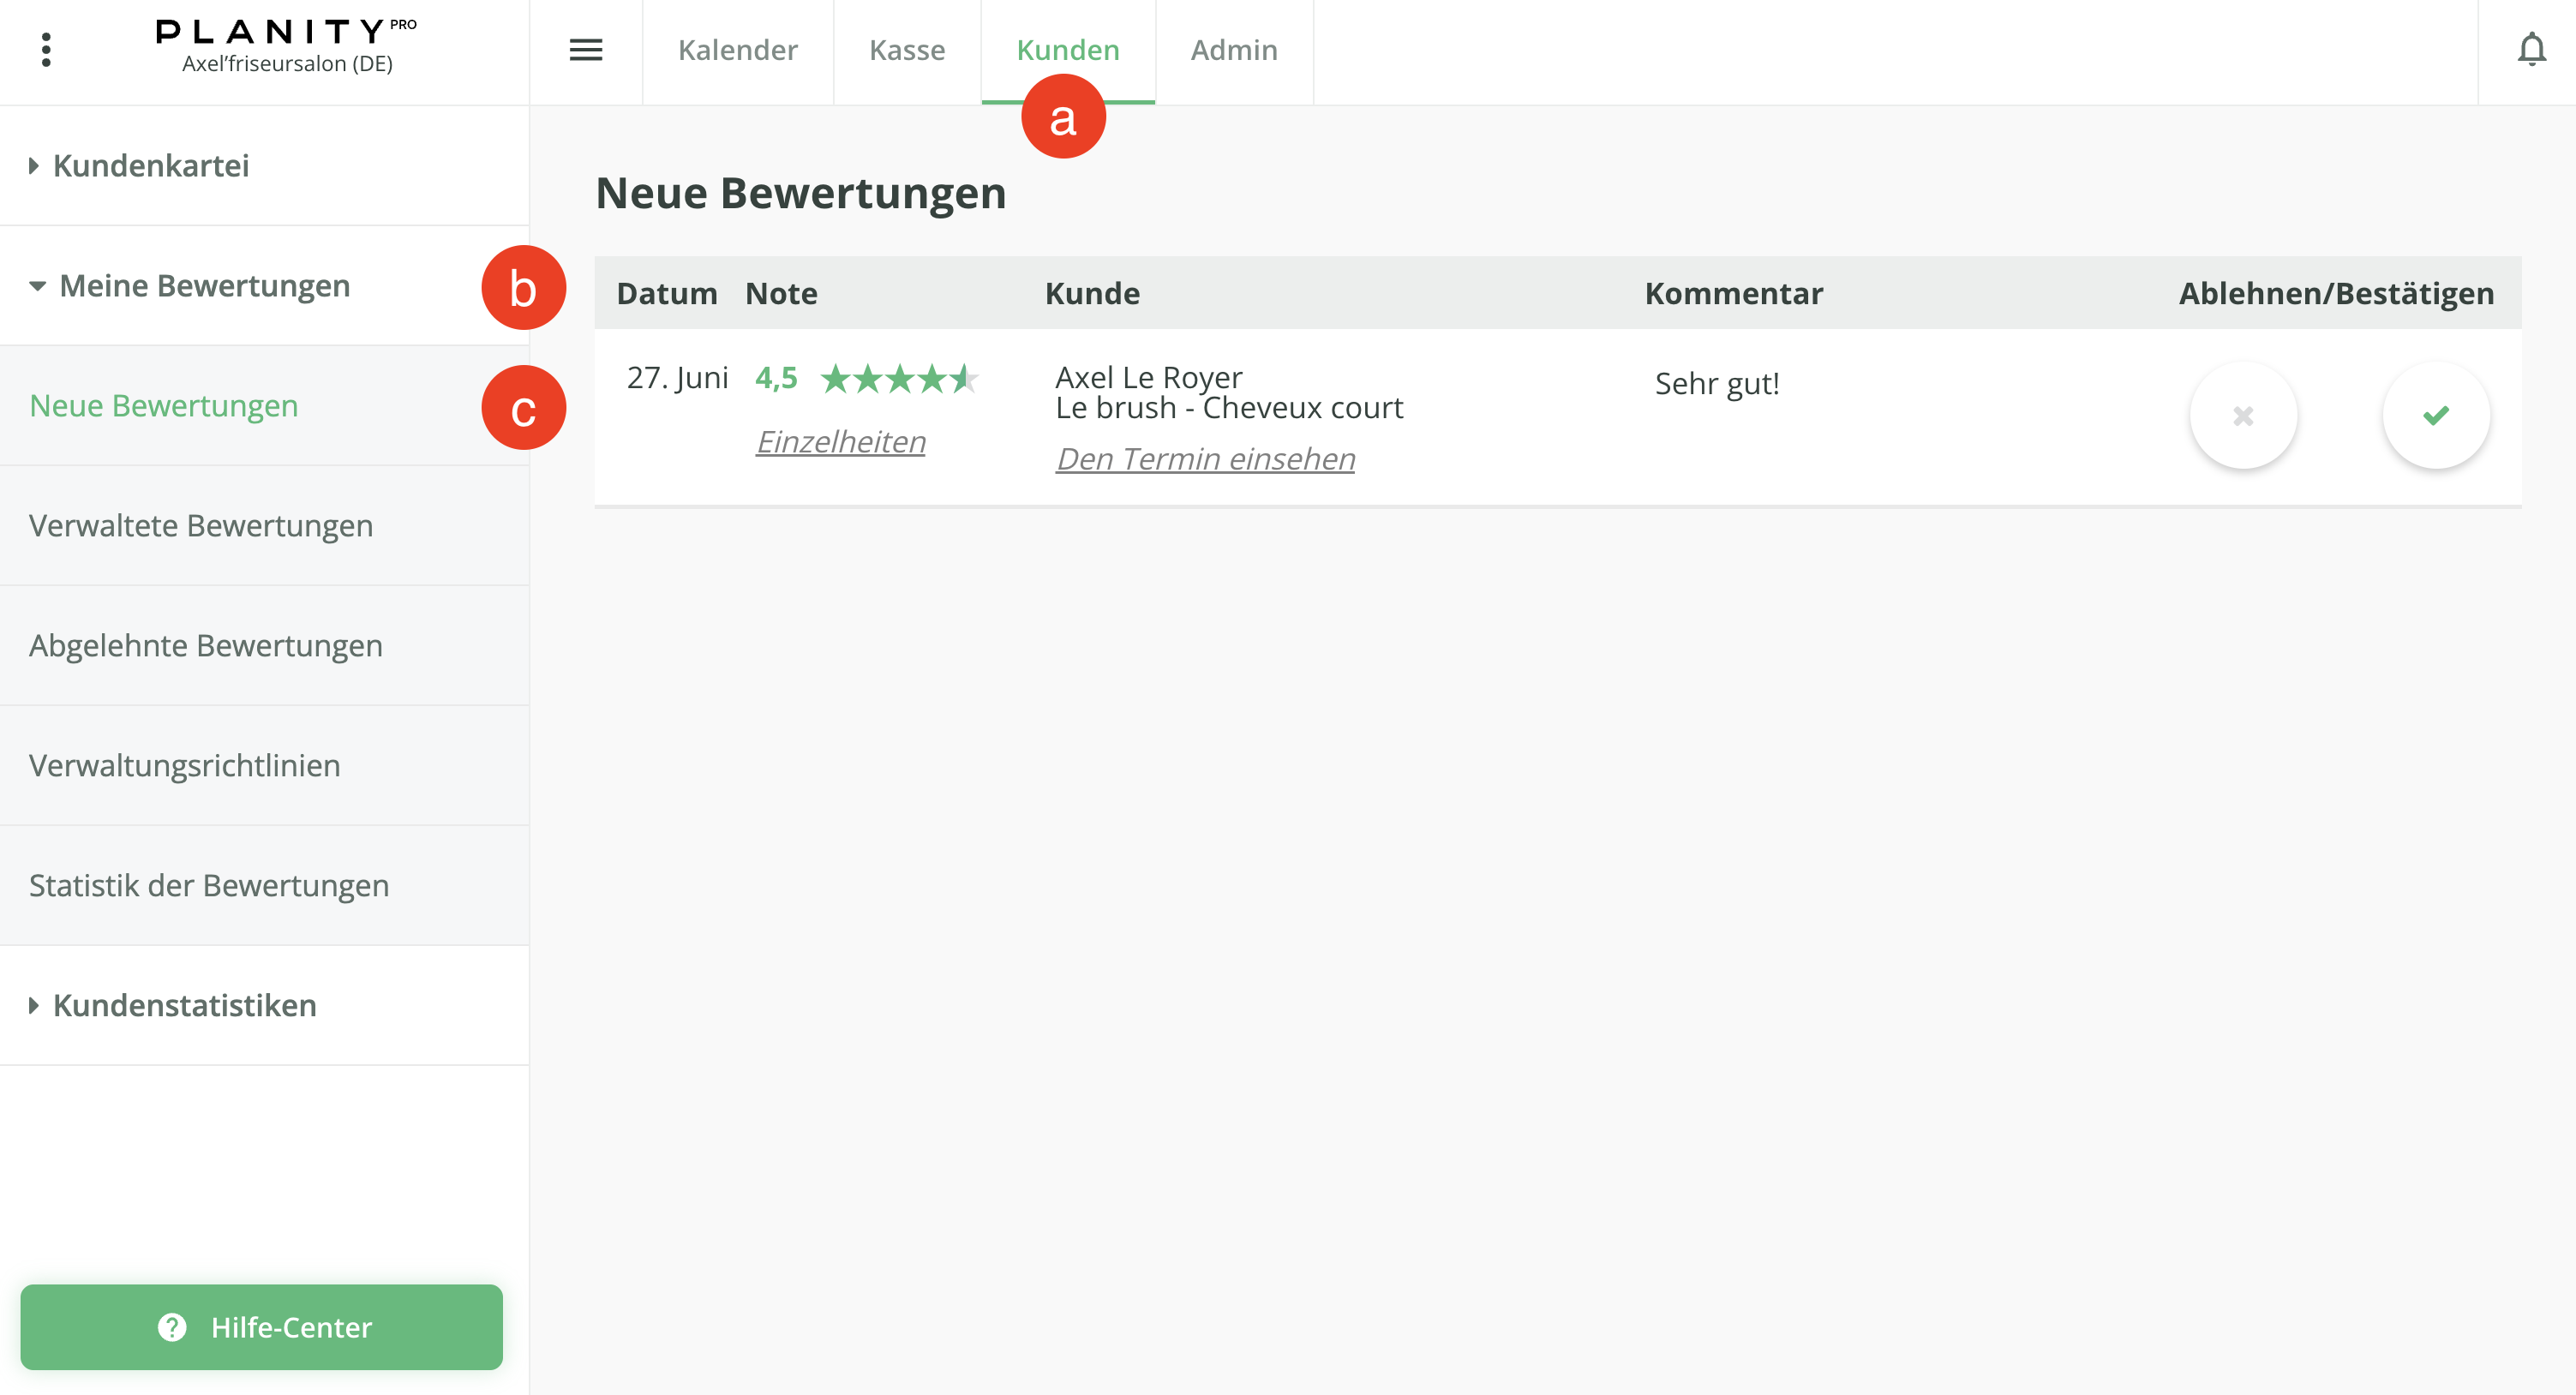2576x1395 pixels.
Task: Toggle the hamburger sidebar menu
Action: [x=585, y=50]
